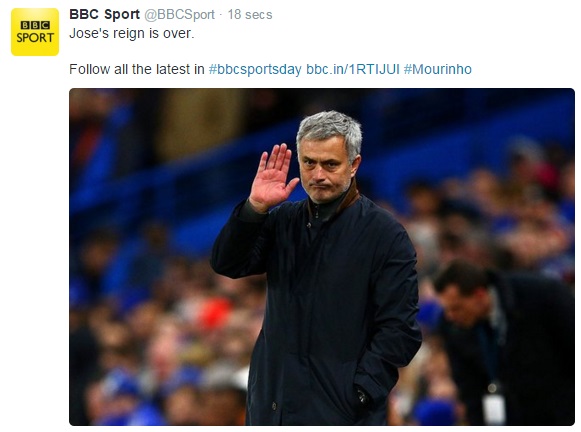Visit the @BBCSport handle profile
The width and height of the screenshot is (581, 432).
click(x=179, y=15)
